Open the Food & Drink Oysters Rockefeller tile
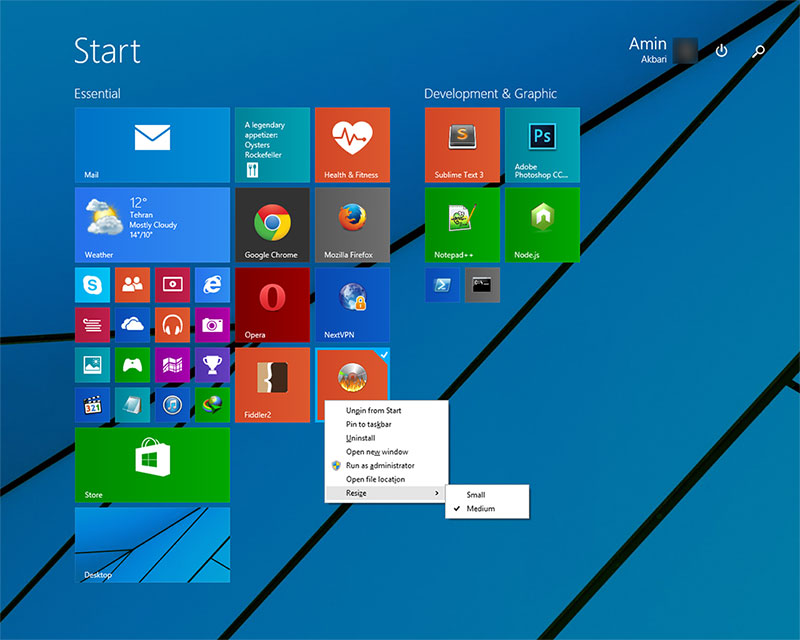Screen dimensions: 800x640 click(x=272, y=145)
